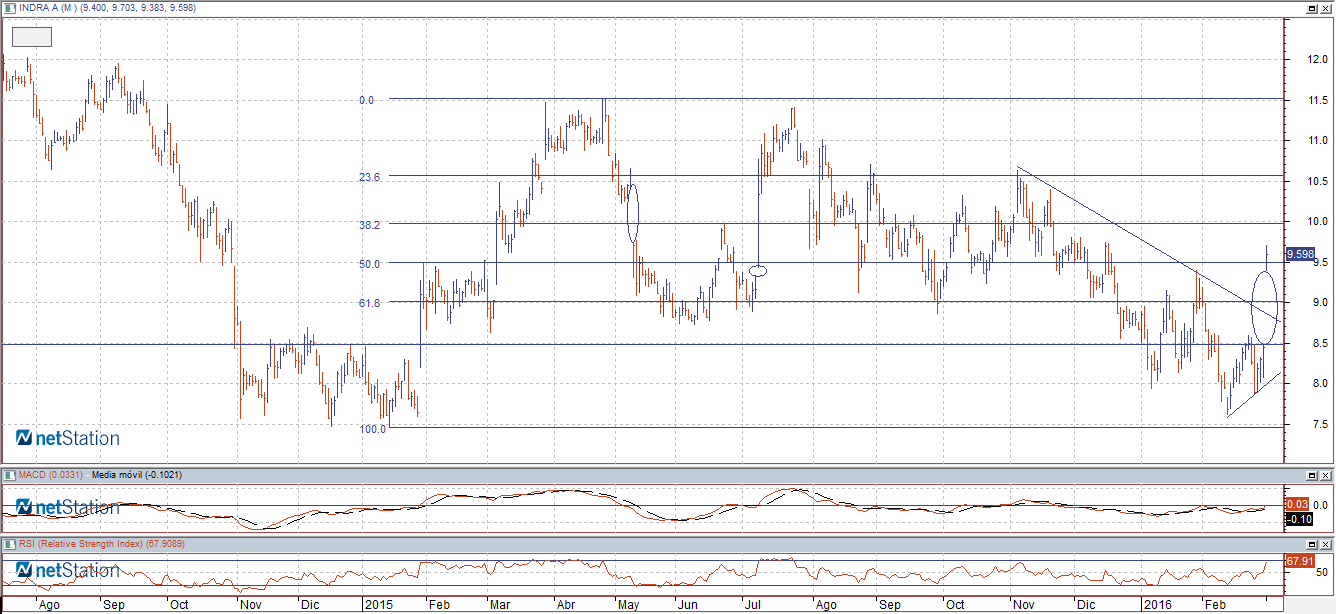The width and height of the screenshot is (1336, 614).
Task: Maximize the MACD indicator panel
Action: [x=1312, y=474]
